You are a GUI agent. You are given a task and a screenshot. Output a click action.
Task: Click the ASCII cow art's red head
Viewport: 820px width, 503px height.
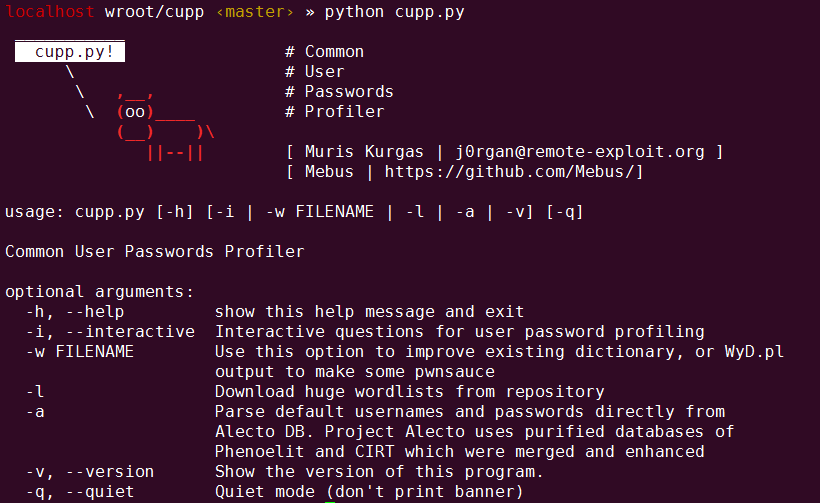(x=136, y=111)
